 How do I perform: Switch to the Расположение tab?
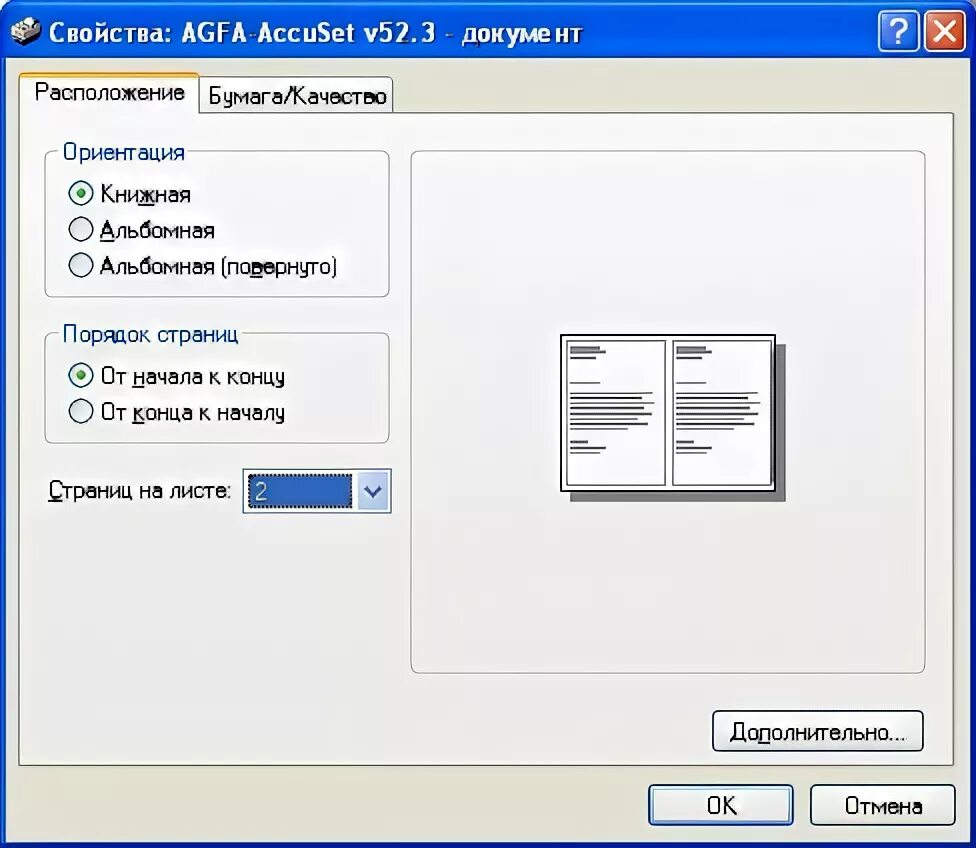109,93
